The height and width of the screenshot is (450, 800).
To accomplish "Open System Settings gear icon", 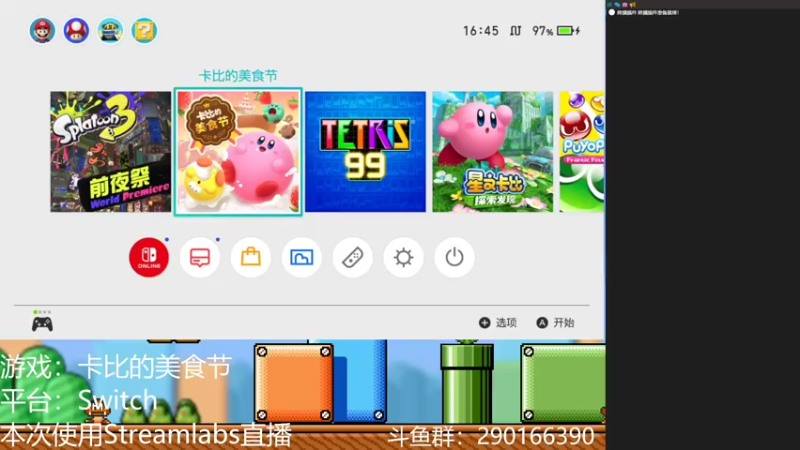I will (404, 257).
